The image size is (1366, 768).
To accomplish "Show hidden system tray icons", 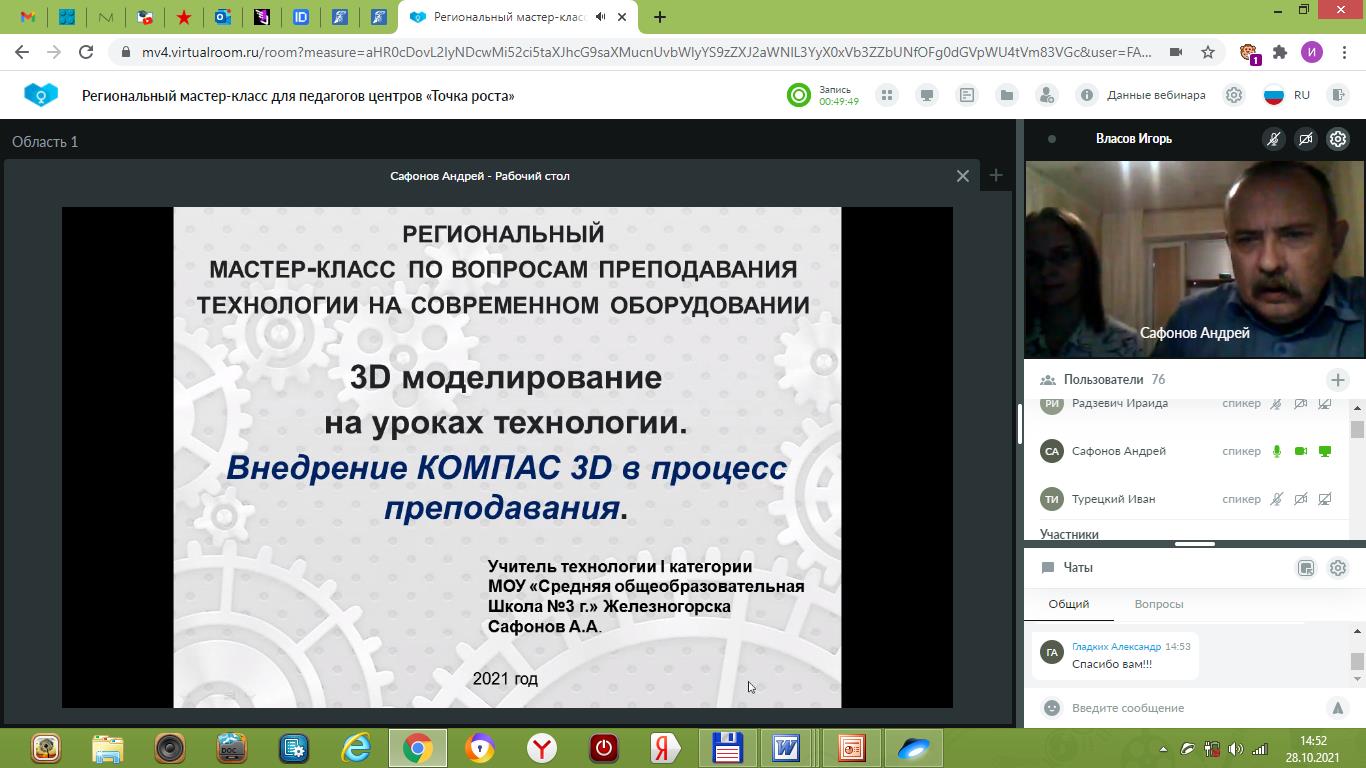I will (x=1162, y=749).
